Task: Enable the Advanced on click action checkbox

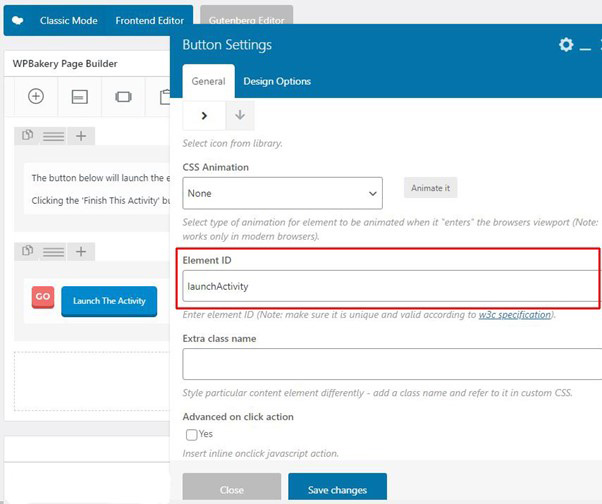Action: click(x=191, y=434)
